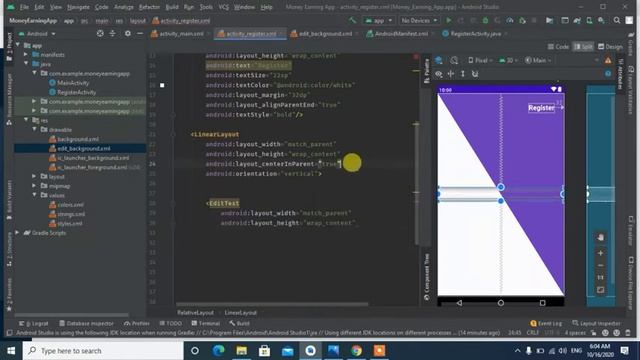The width and height of the screenshot is (640, 360).
Task: Open Profile app speedometer icon
Action: click(x=510, y=20)
